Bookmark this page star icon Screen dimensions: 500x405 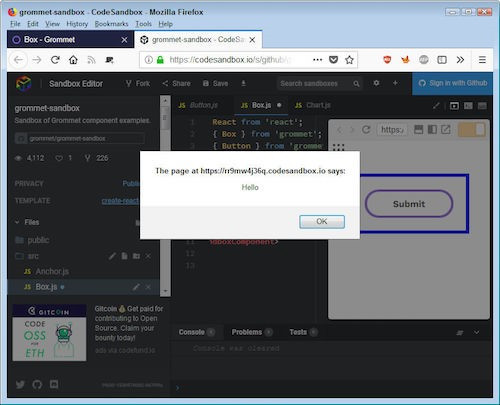point(349,60)
